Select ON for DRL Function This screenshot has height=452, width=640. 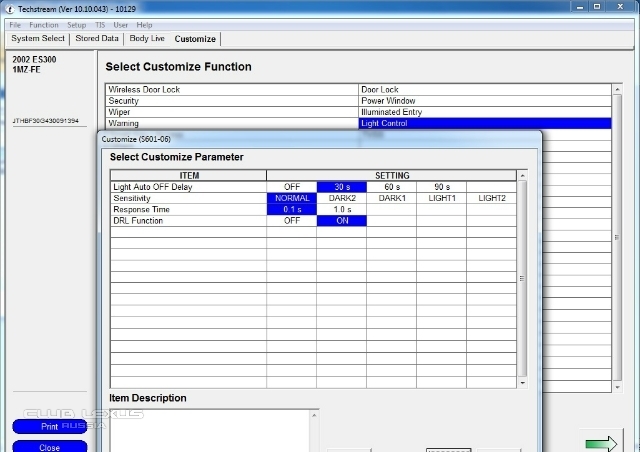(x=341, y=220)
